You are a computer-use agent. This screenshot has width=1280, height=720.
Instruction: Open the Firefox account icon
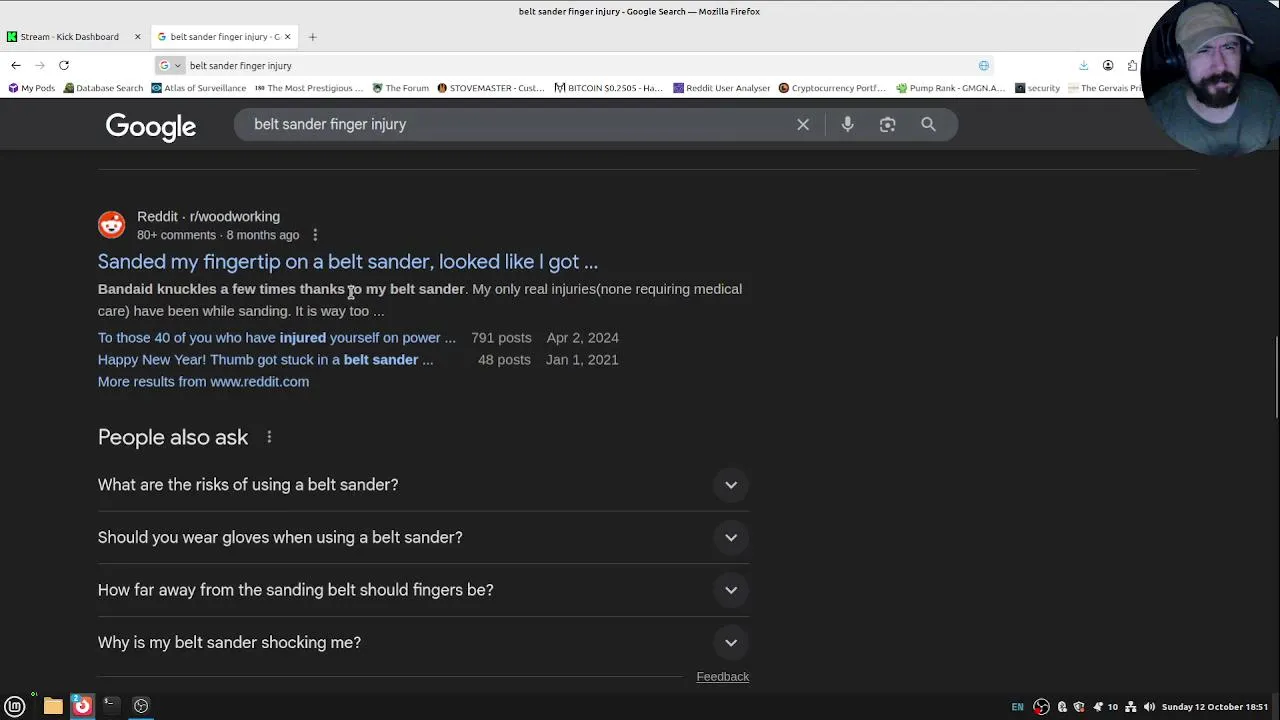[x=1108, y=65]
